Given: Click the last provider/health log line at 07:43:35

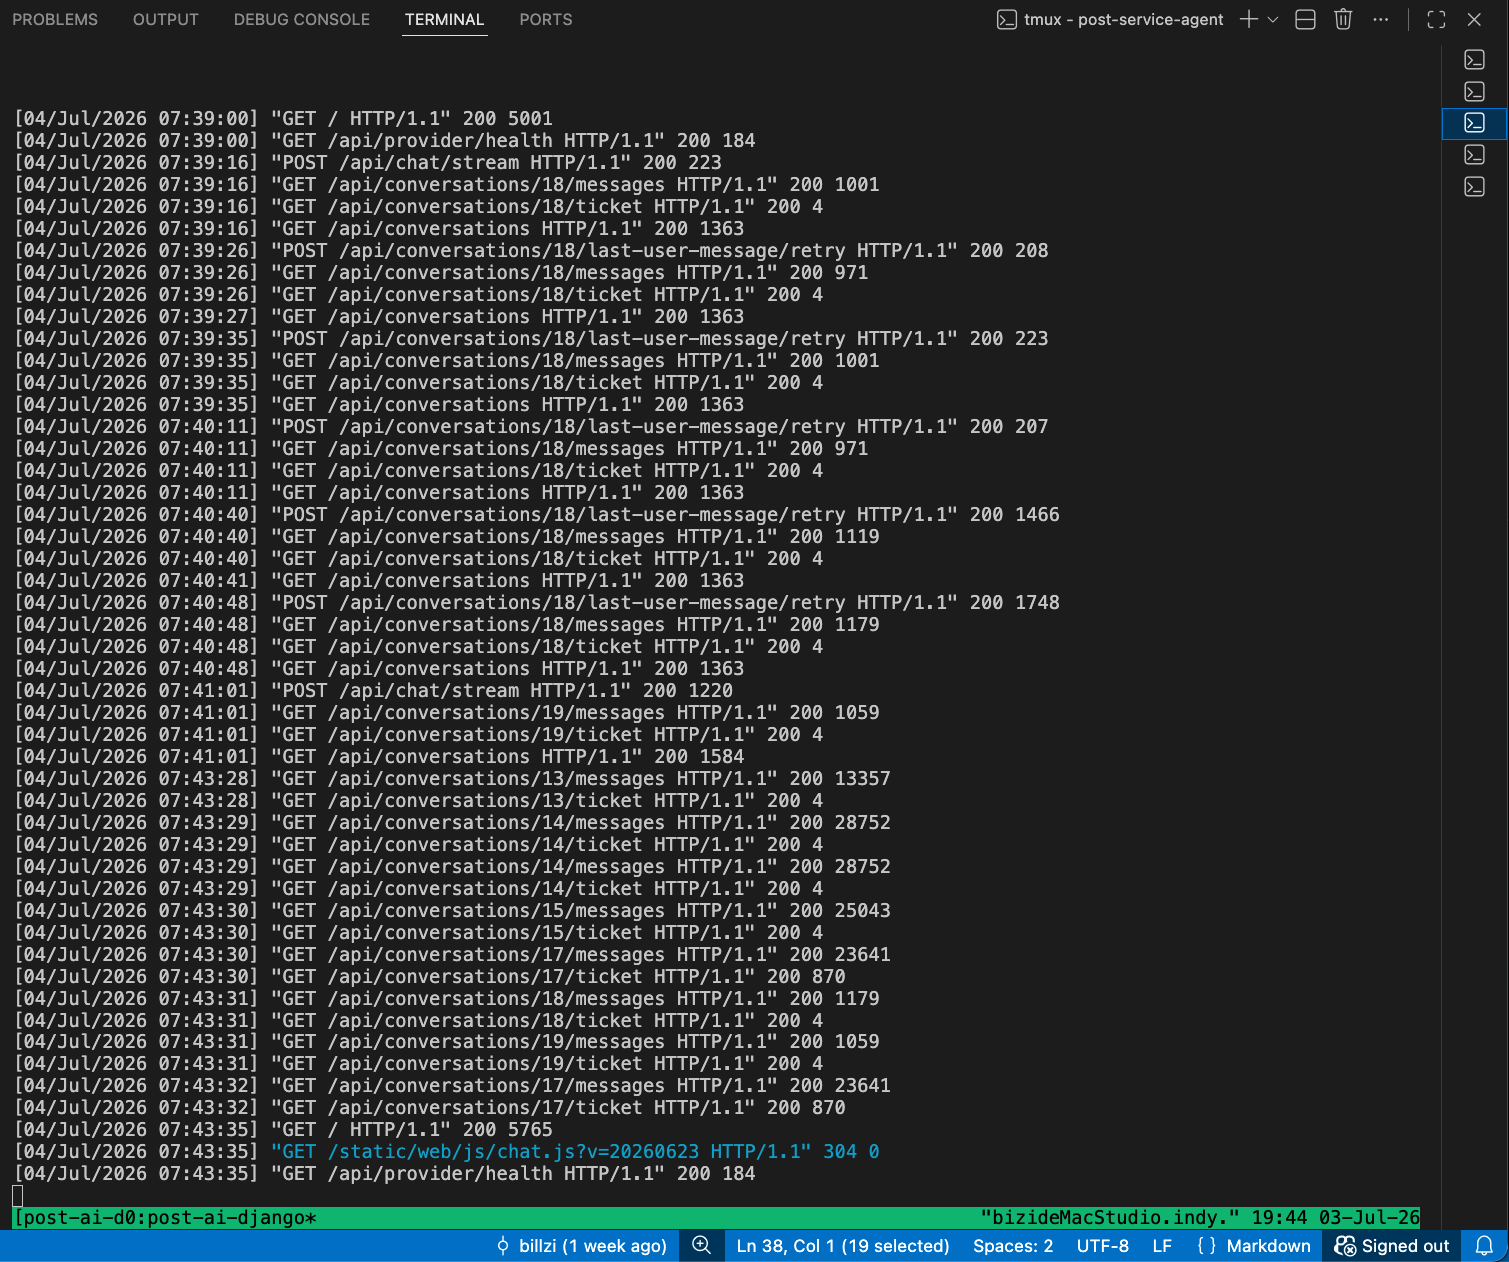Looking at the screenshot, I should pyautogui.click(x=385, y=1174).
